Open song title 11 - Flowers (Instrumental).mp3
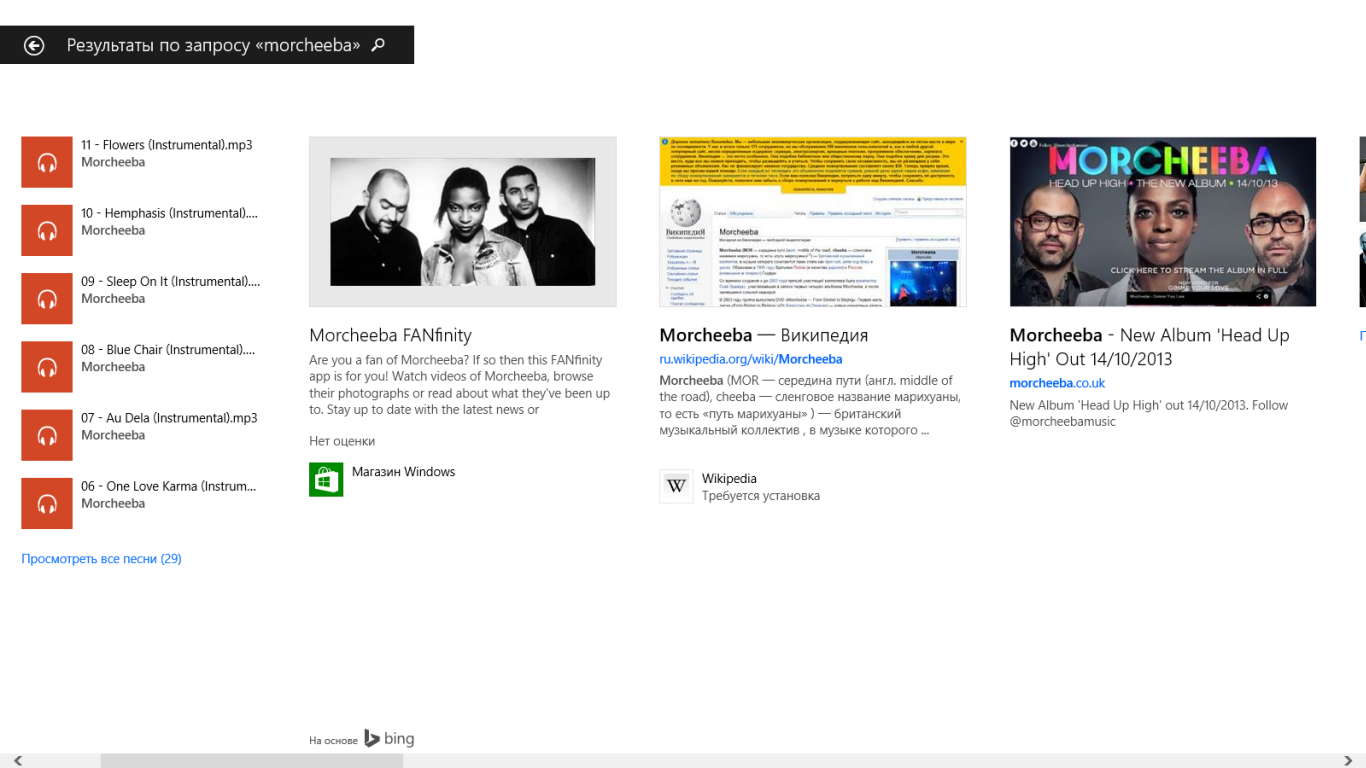1366x768 pixels. tap(167, 145)
